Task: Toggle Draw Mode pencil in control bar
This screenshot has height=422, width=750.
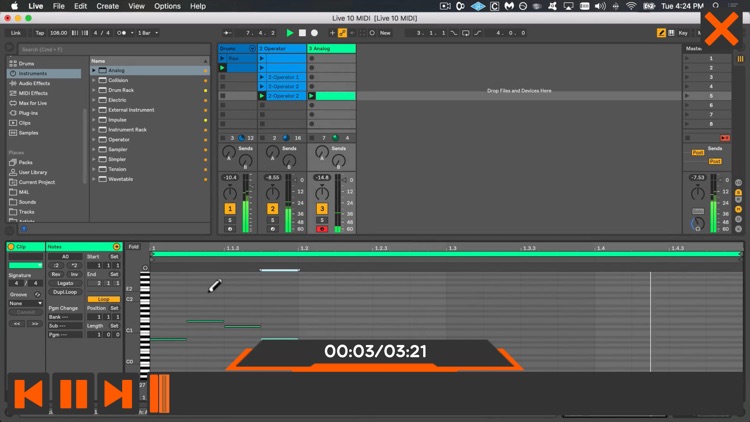Action: pyautogui.click(x=661, y=33)
